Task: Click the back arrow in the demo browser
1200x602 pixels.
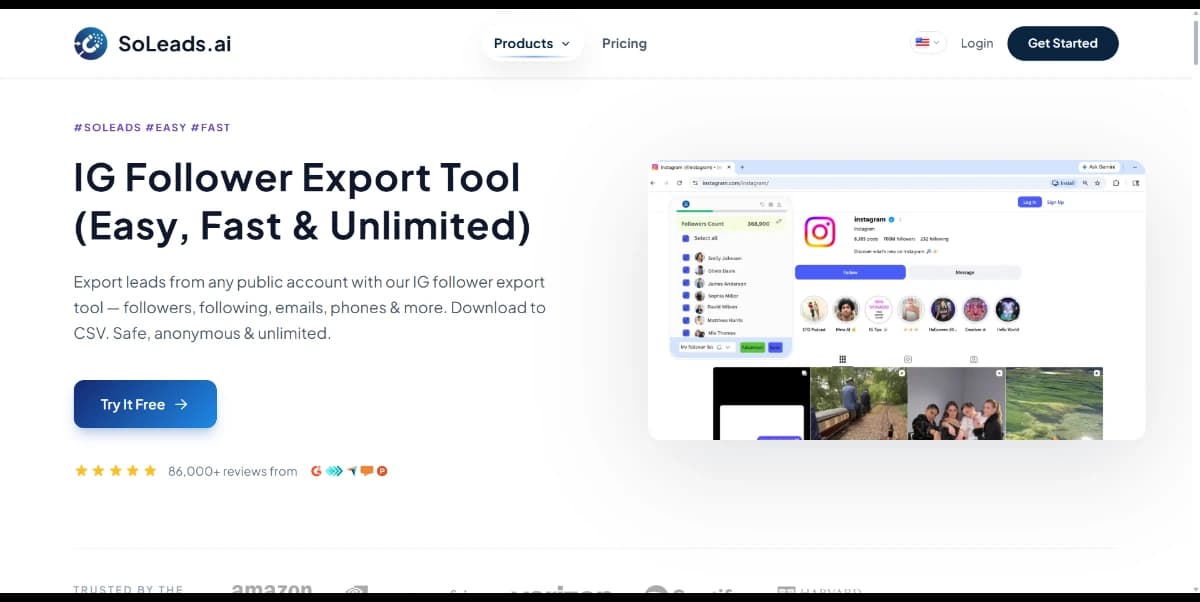Action: 653,183
